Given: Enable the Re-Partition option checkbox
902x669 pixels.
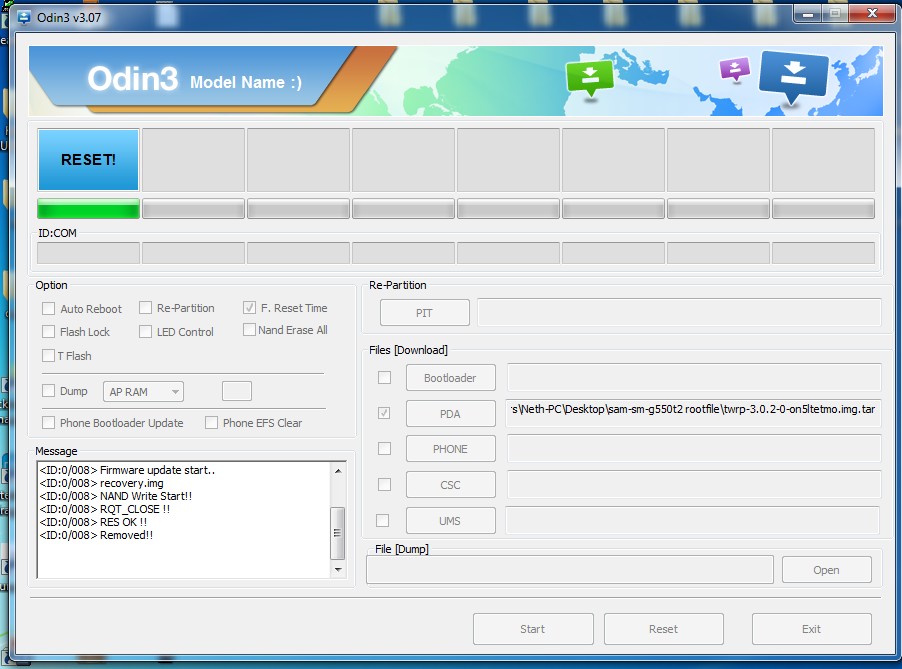Looking at the screenshot, I should click(146, 308).
